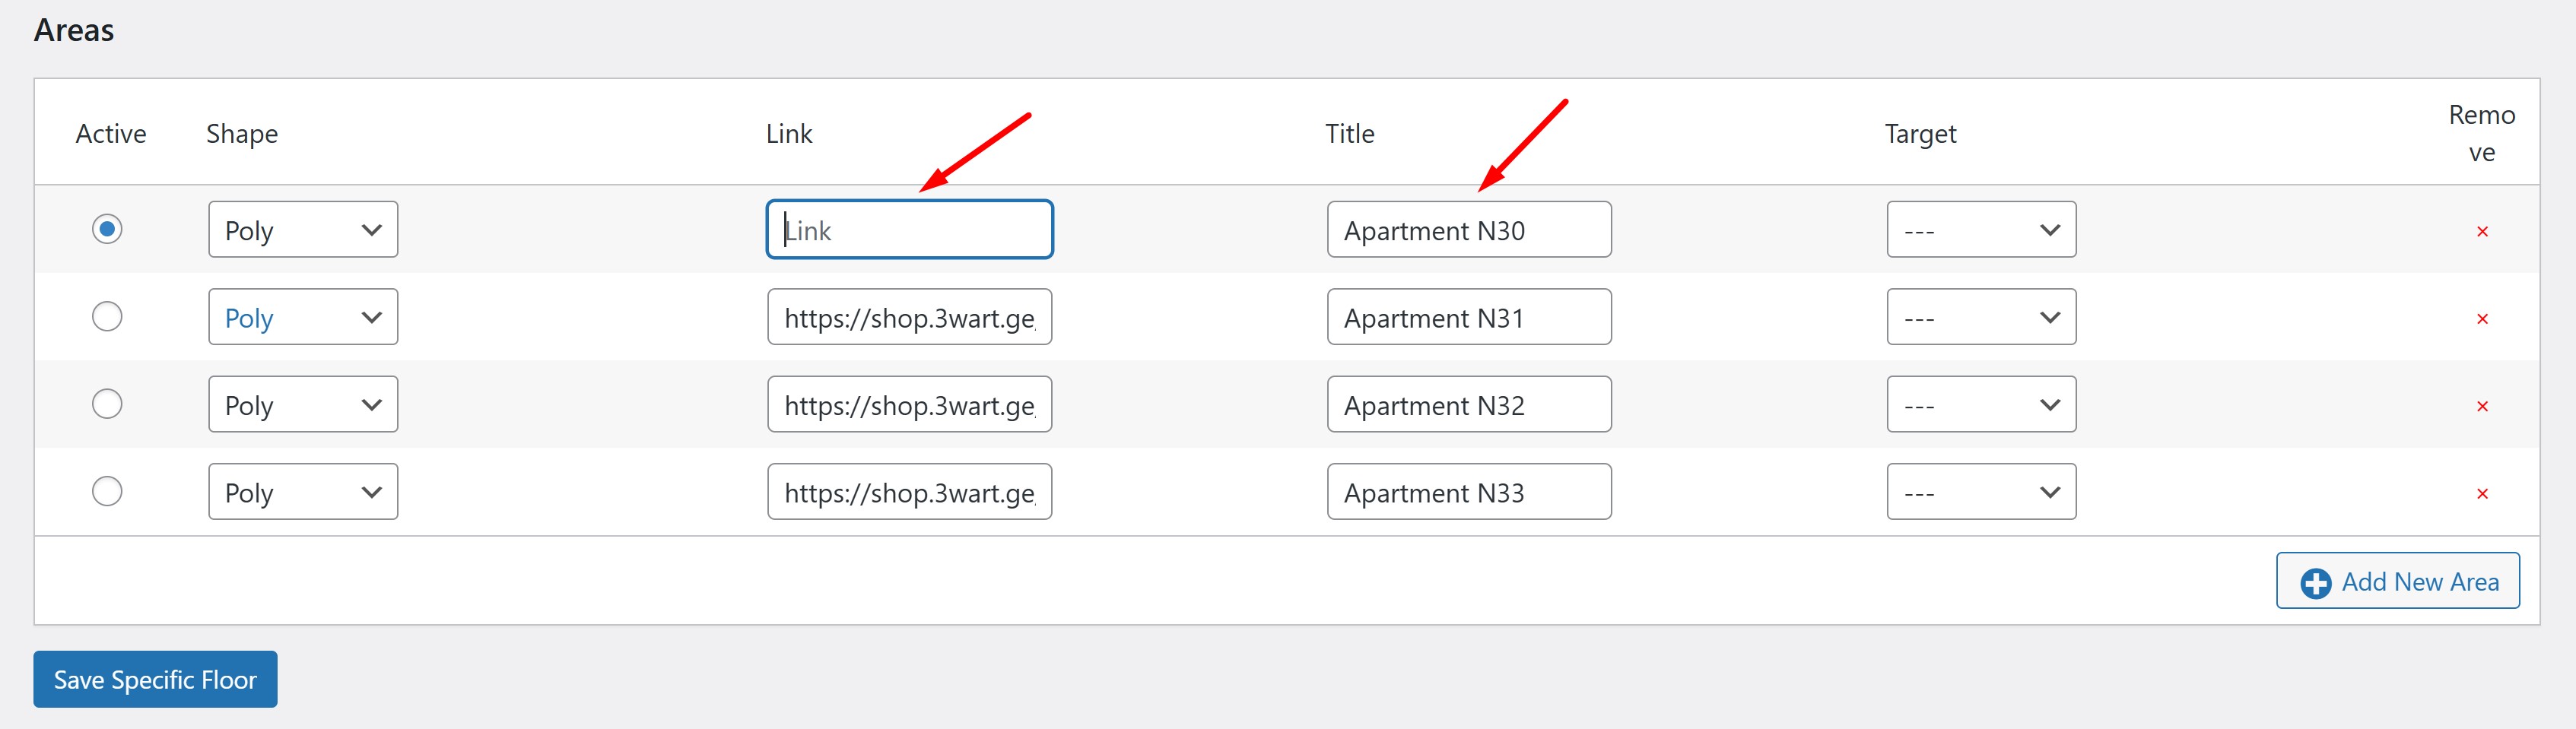Select the Apartment N33 title field
The image size is (2576, 729).
(1468, 491)
